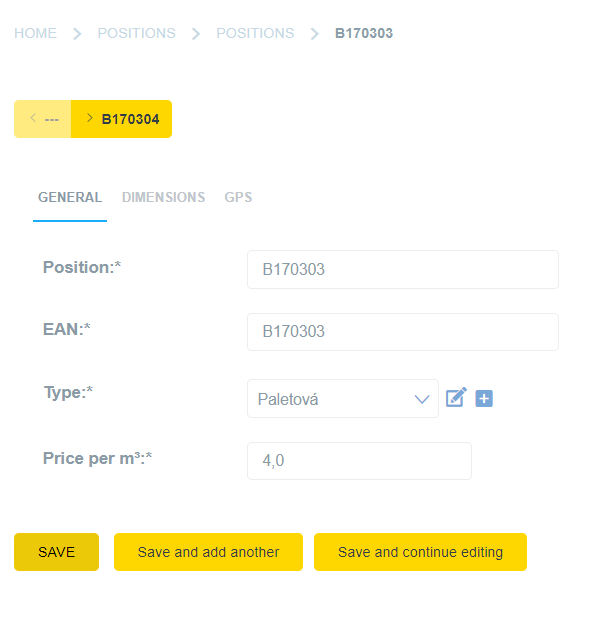Click Save and add another

[x=208, y=552]
